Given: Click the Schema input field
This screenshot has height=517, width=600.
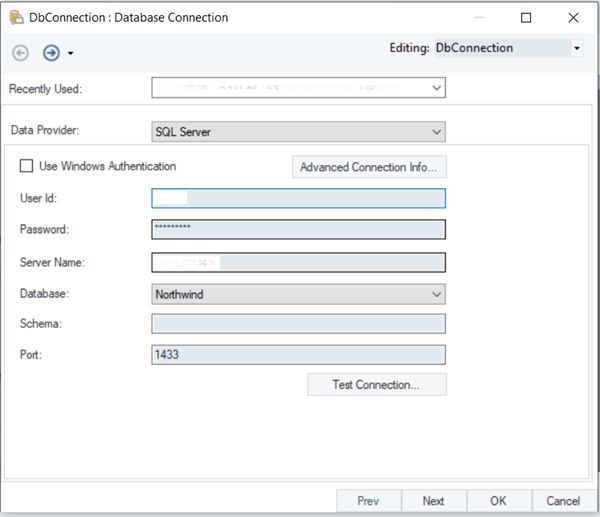Looking at the screenshot, I should (298, 324).
